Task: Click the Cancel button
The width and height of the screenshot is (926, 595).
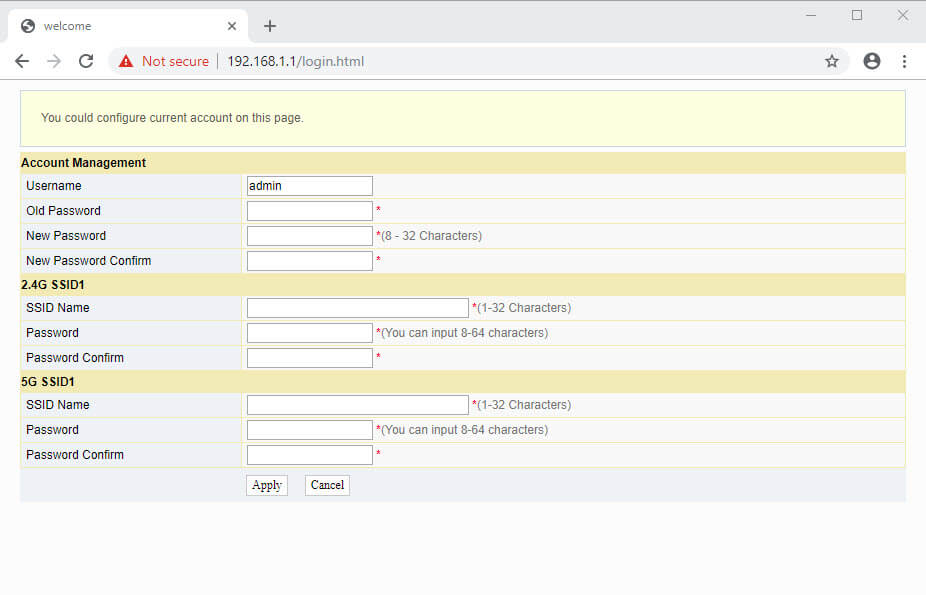Action: [x=327, y=485]
